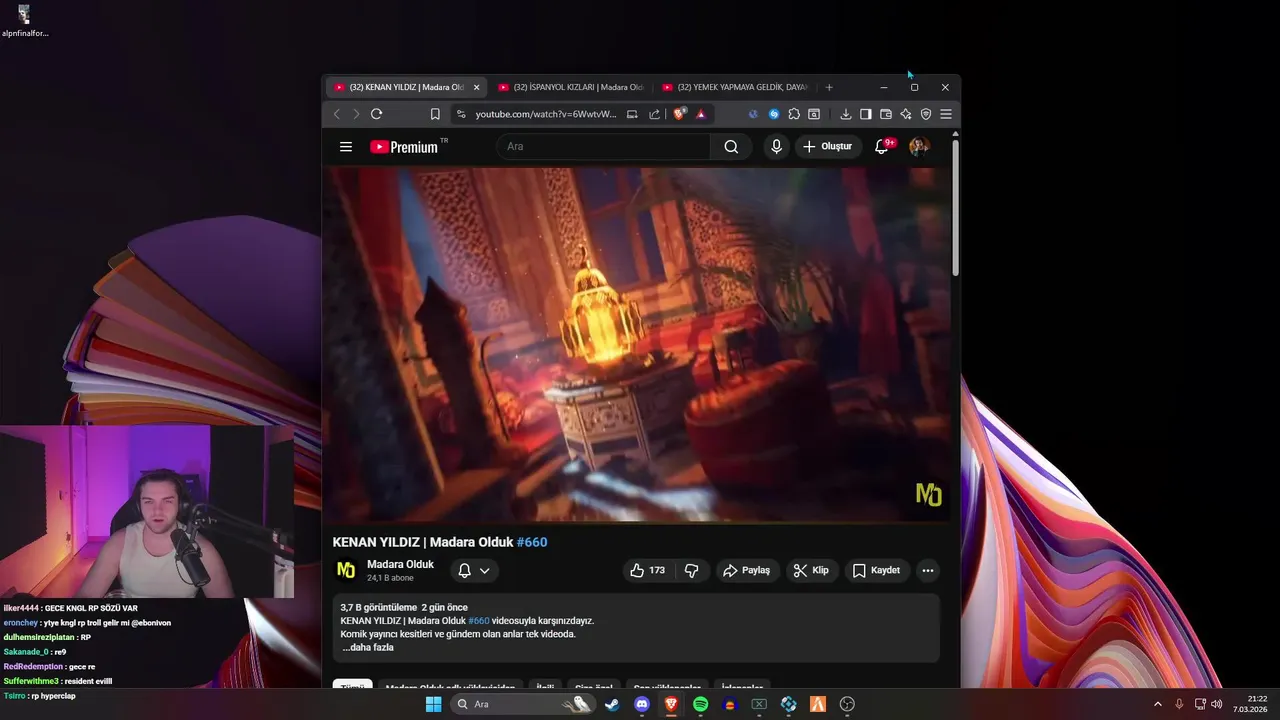Reload the page in Brave
Viewport: 1280px width, 720px height.
[x=376, y=114]
